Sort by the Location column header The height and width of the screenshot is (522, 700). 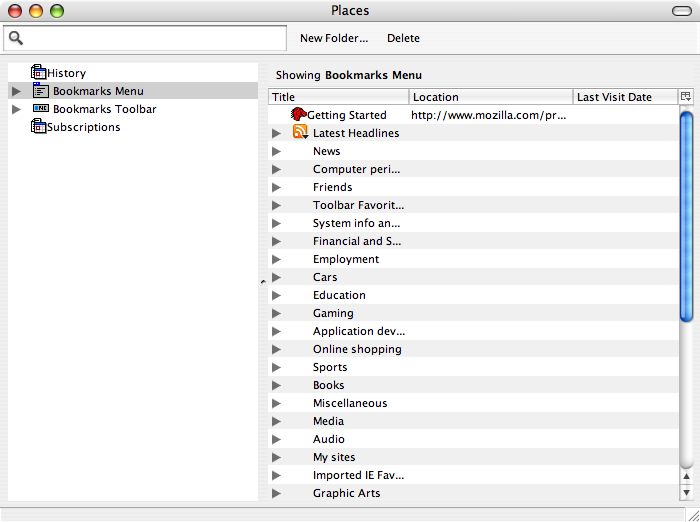[x=491, y=97]
